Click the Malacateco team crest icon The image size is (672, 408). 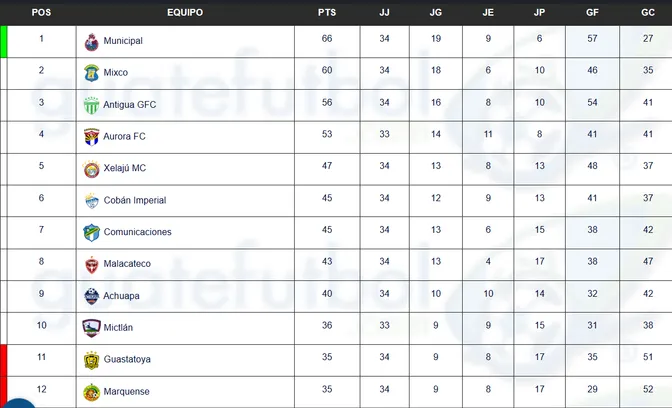pyautogui.click(x=92, y=264)
